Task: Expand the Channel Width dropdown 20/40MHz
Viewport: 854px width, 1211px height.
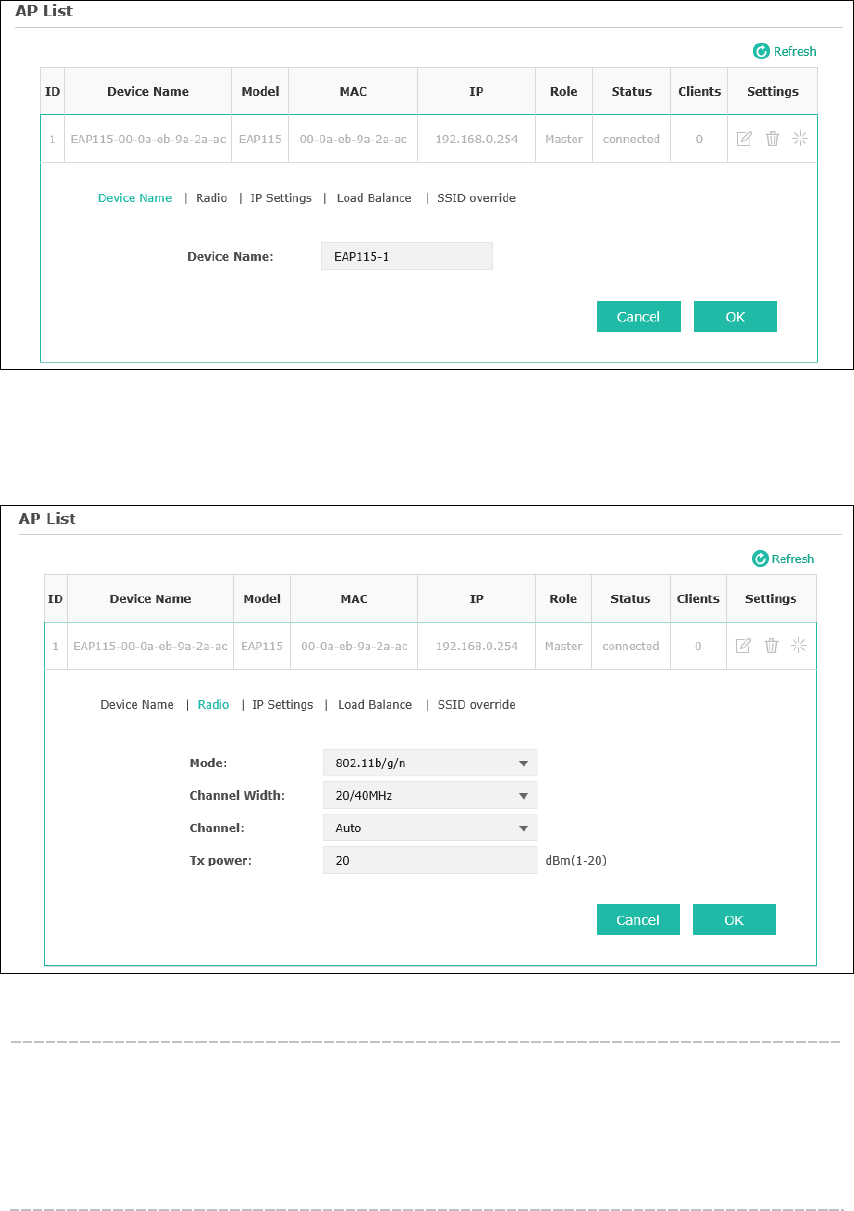Action: click(430, 796)
